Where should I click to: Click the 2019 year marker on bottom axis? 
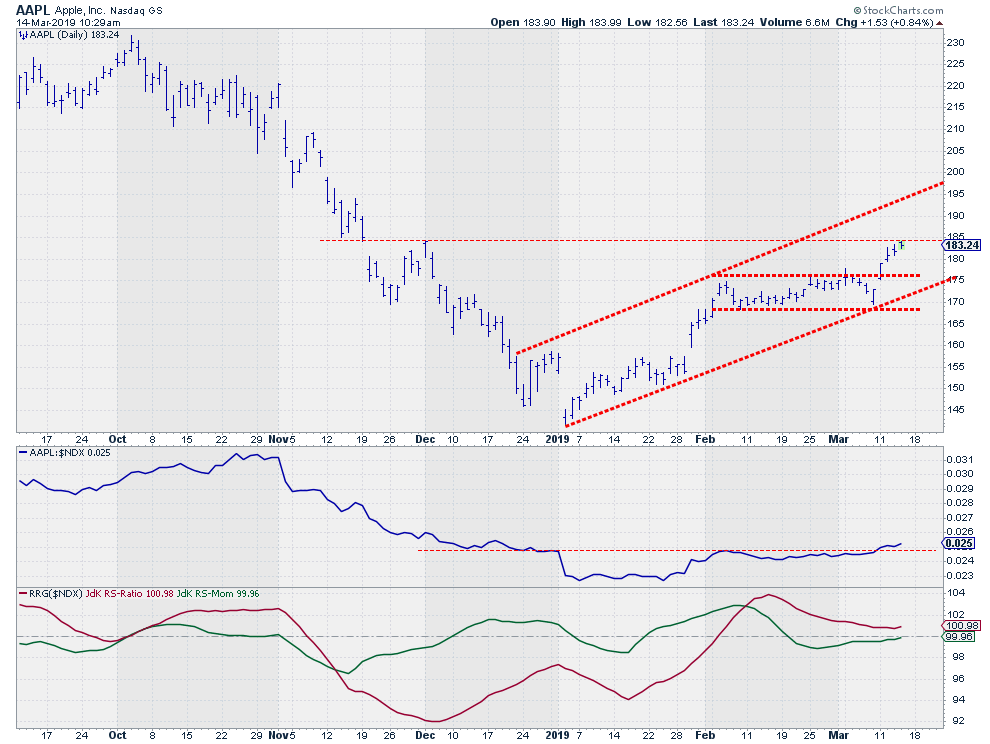coord(558,733)
